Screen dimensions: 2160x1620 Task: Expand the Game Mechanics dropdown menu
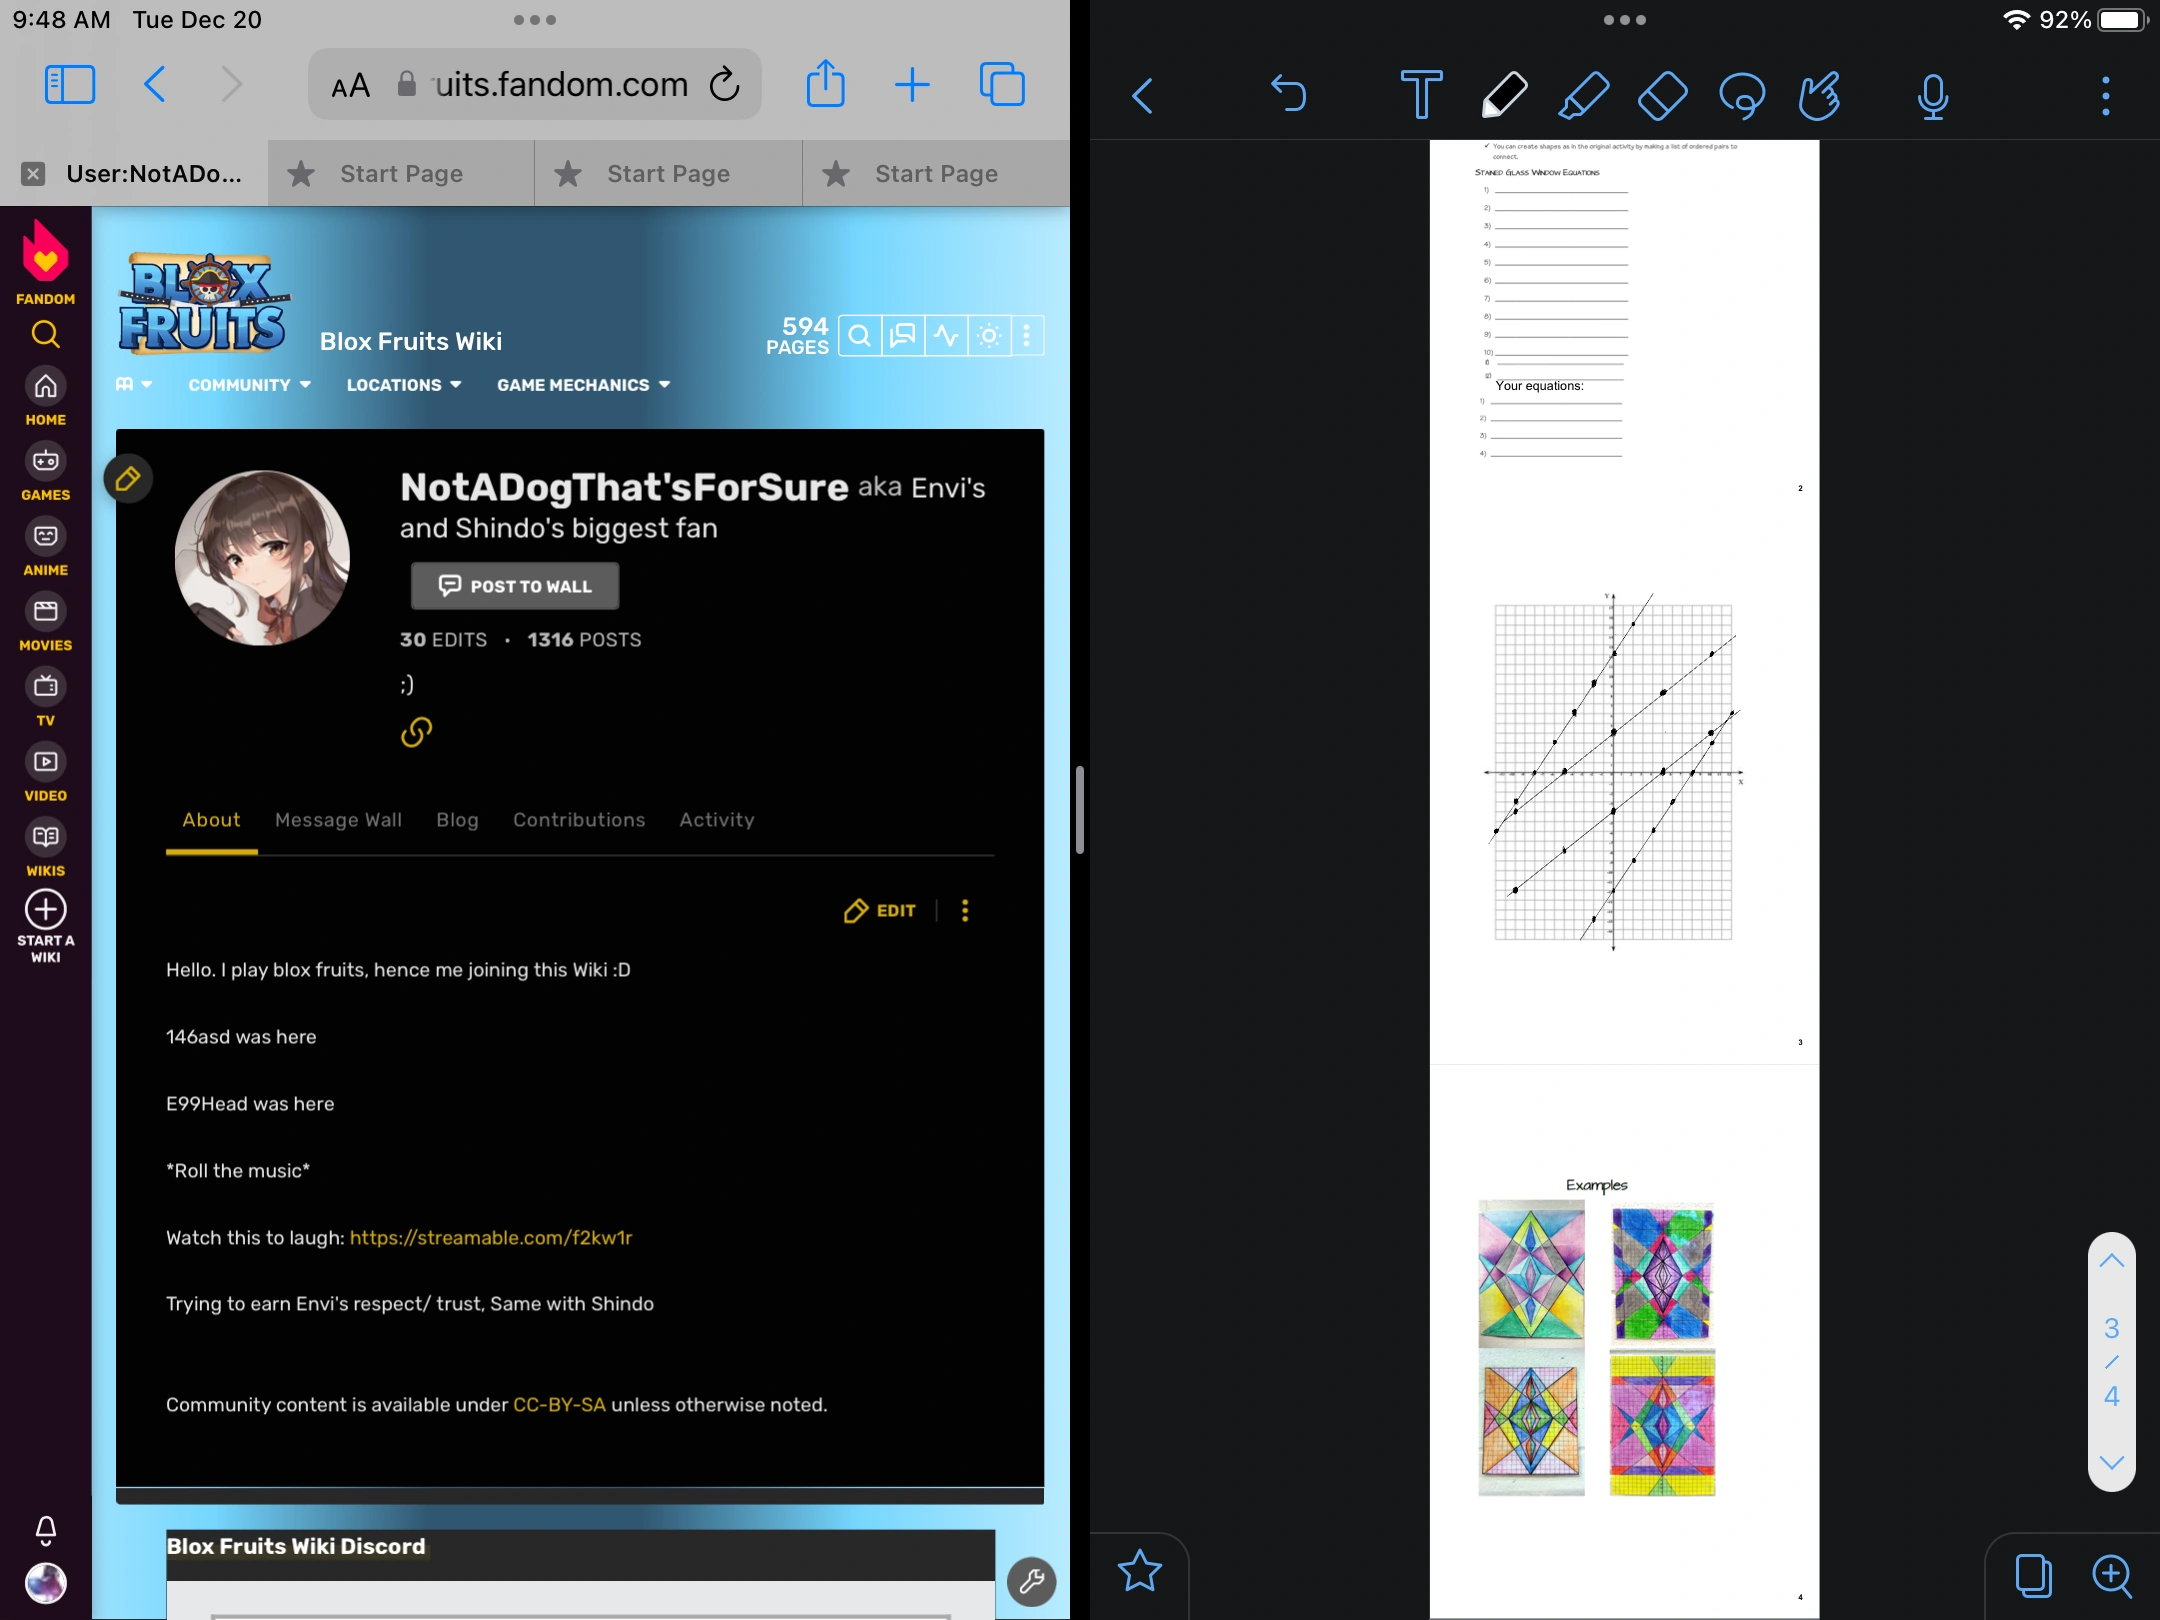[x=583, y=385]
